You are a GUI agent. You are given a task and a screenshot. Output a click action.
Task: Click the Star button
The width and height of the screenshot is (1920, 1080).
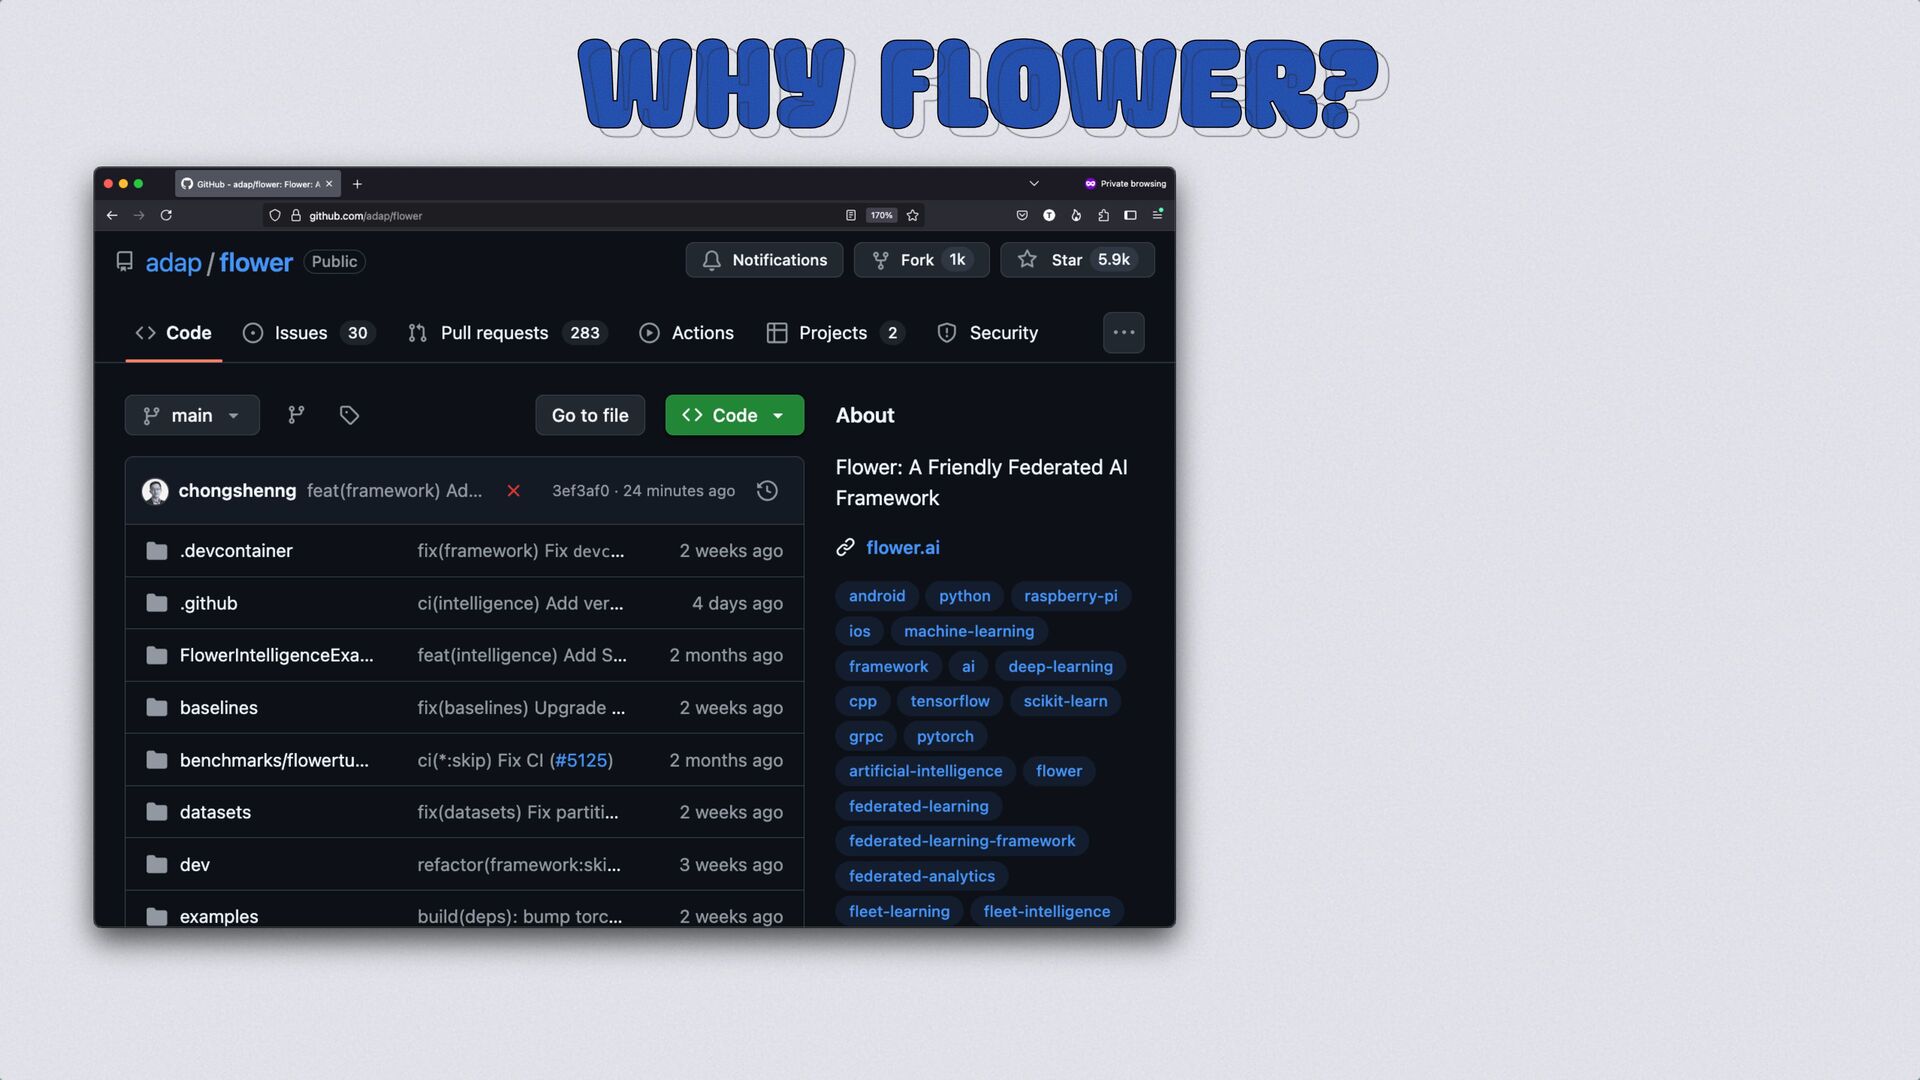point(1077,260)
